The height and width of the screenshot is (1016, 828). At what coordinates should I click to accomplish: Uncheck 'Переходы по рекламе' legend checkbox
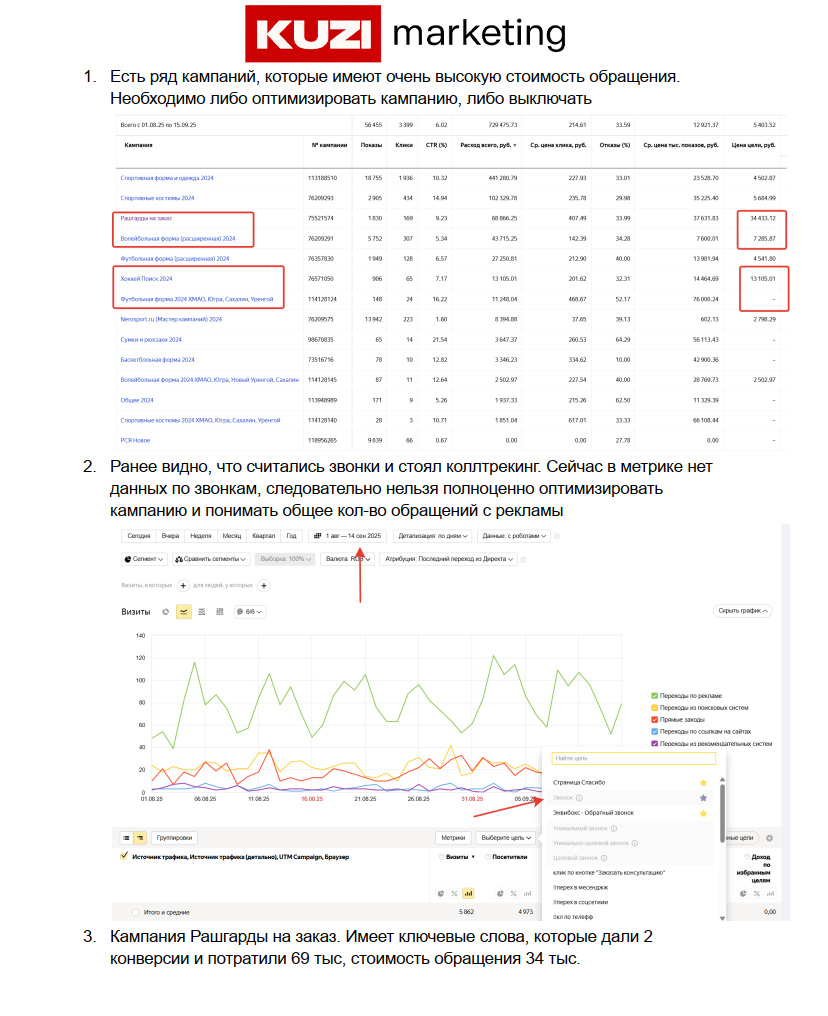[x=654, y=696]
